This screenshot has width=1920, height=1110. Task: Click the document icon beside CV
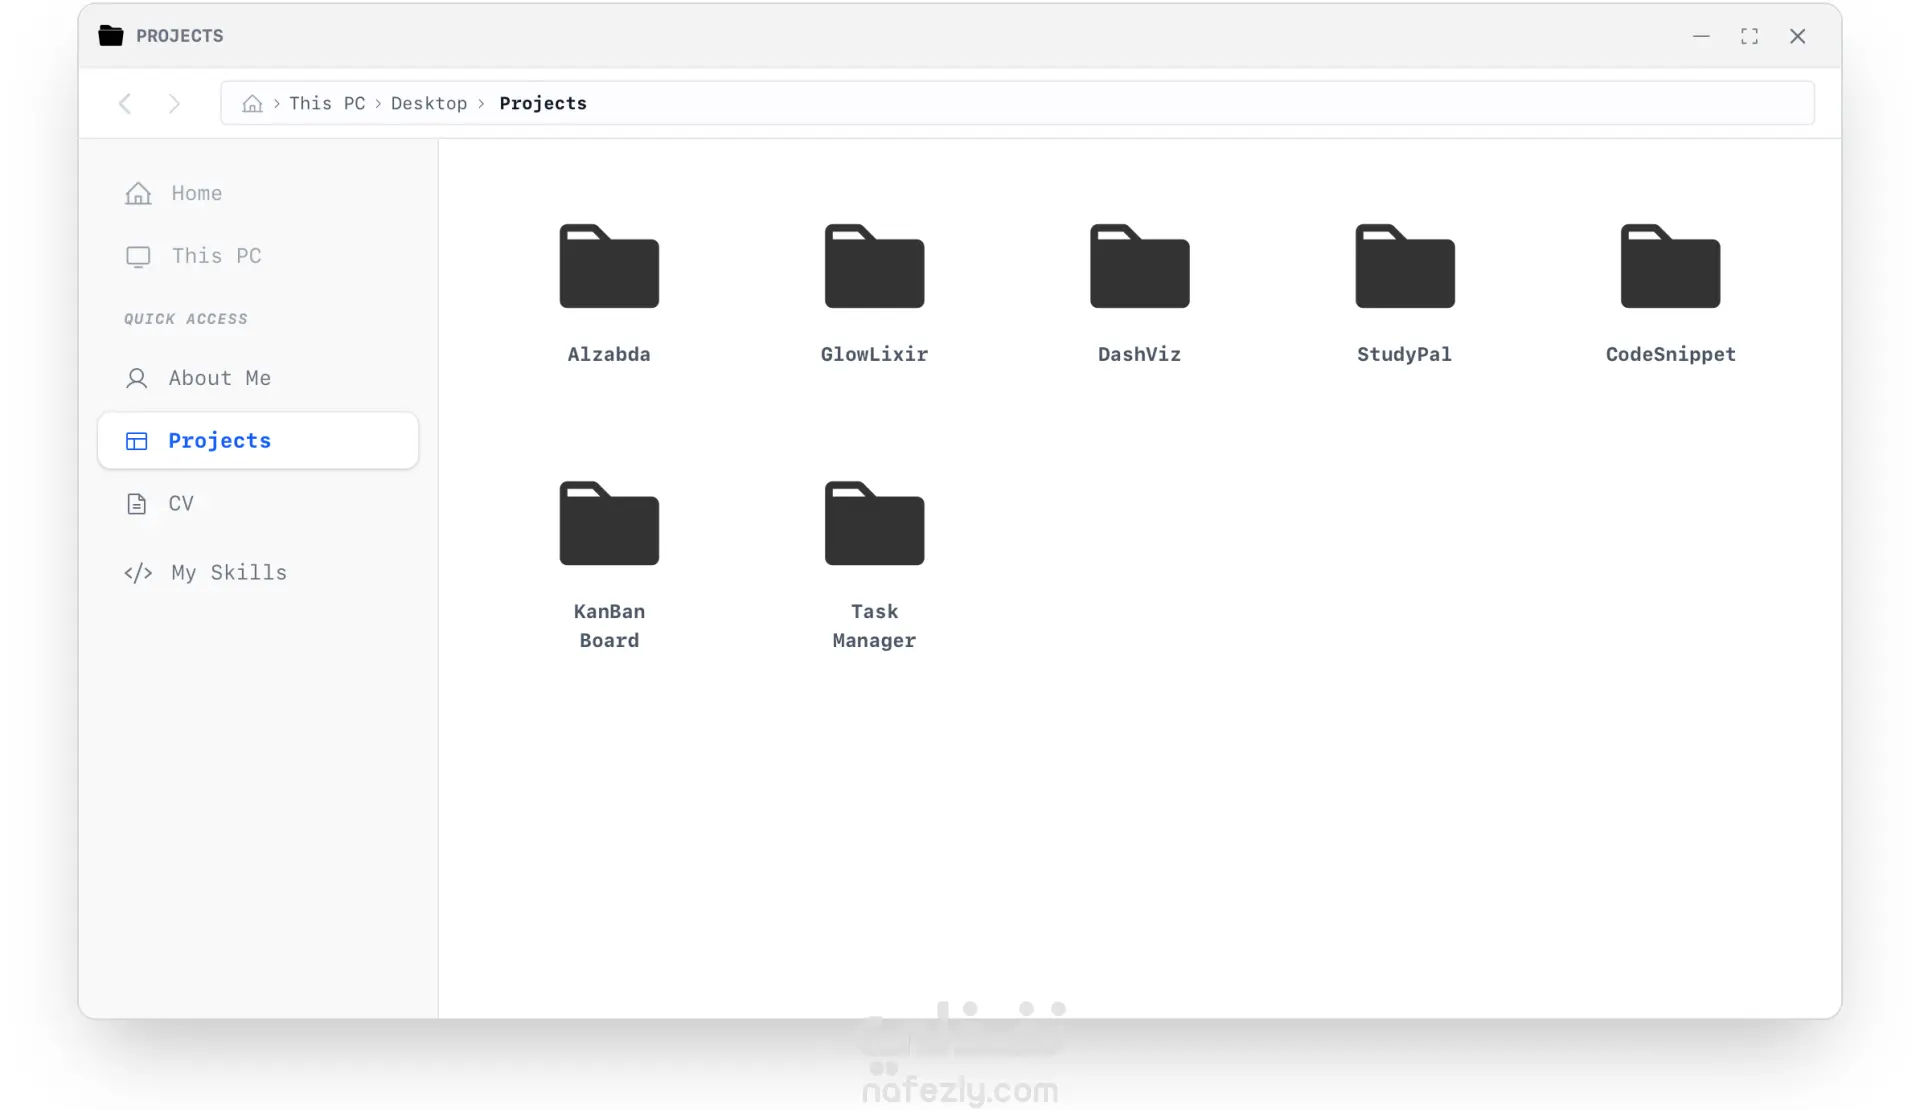(x=136, y=503)
